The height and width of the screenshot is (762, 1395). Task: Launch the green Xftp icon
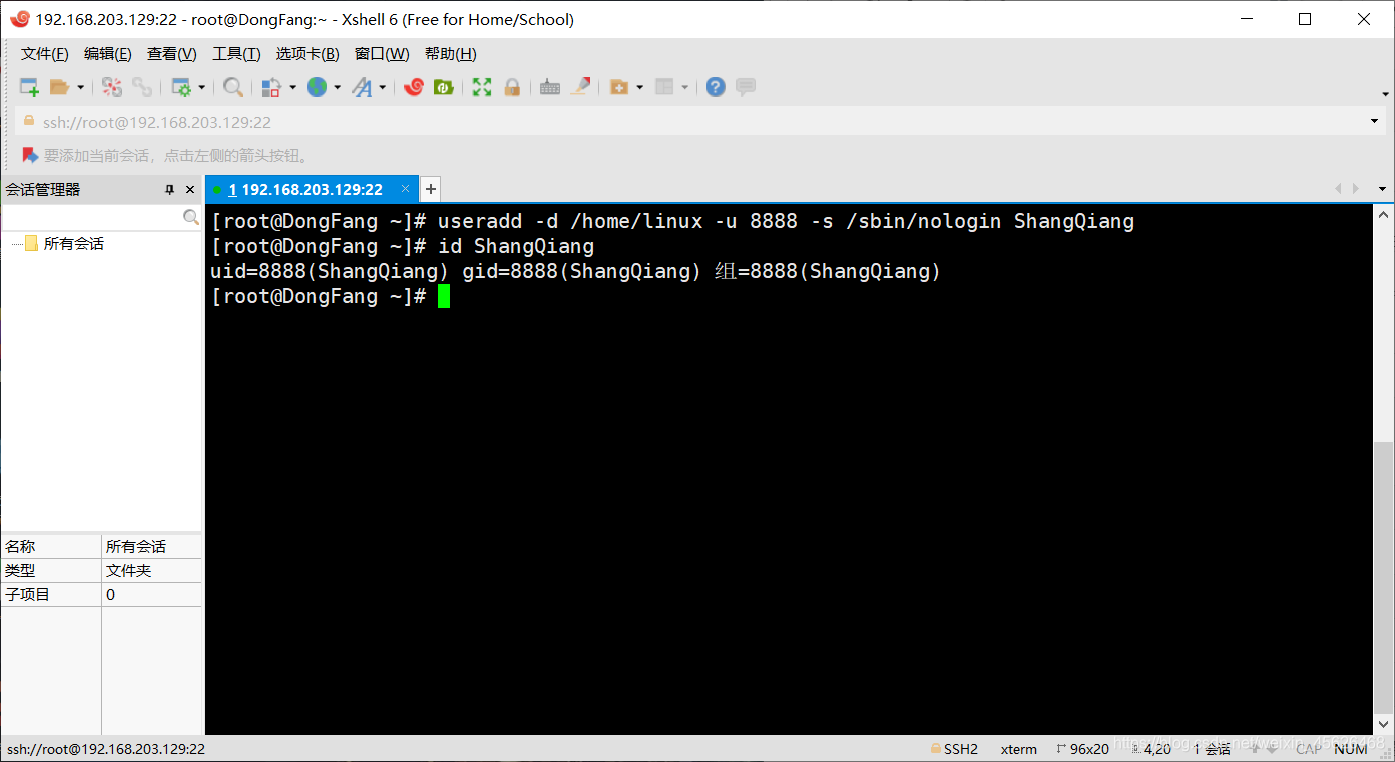tap(443, 87)
